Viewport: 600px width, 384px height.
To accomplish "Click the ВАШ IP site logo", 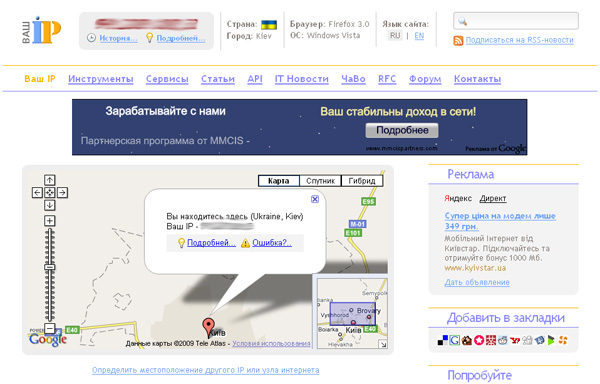I will [x=41, y=30].
